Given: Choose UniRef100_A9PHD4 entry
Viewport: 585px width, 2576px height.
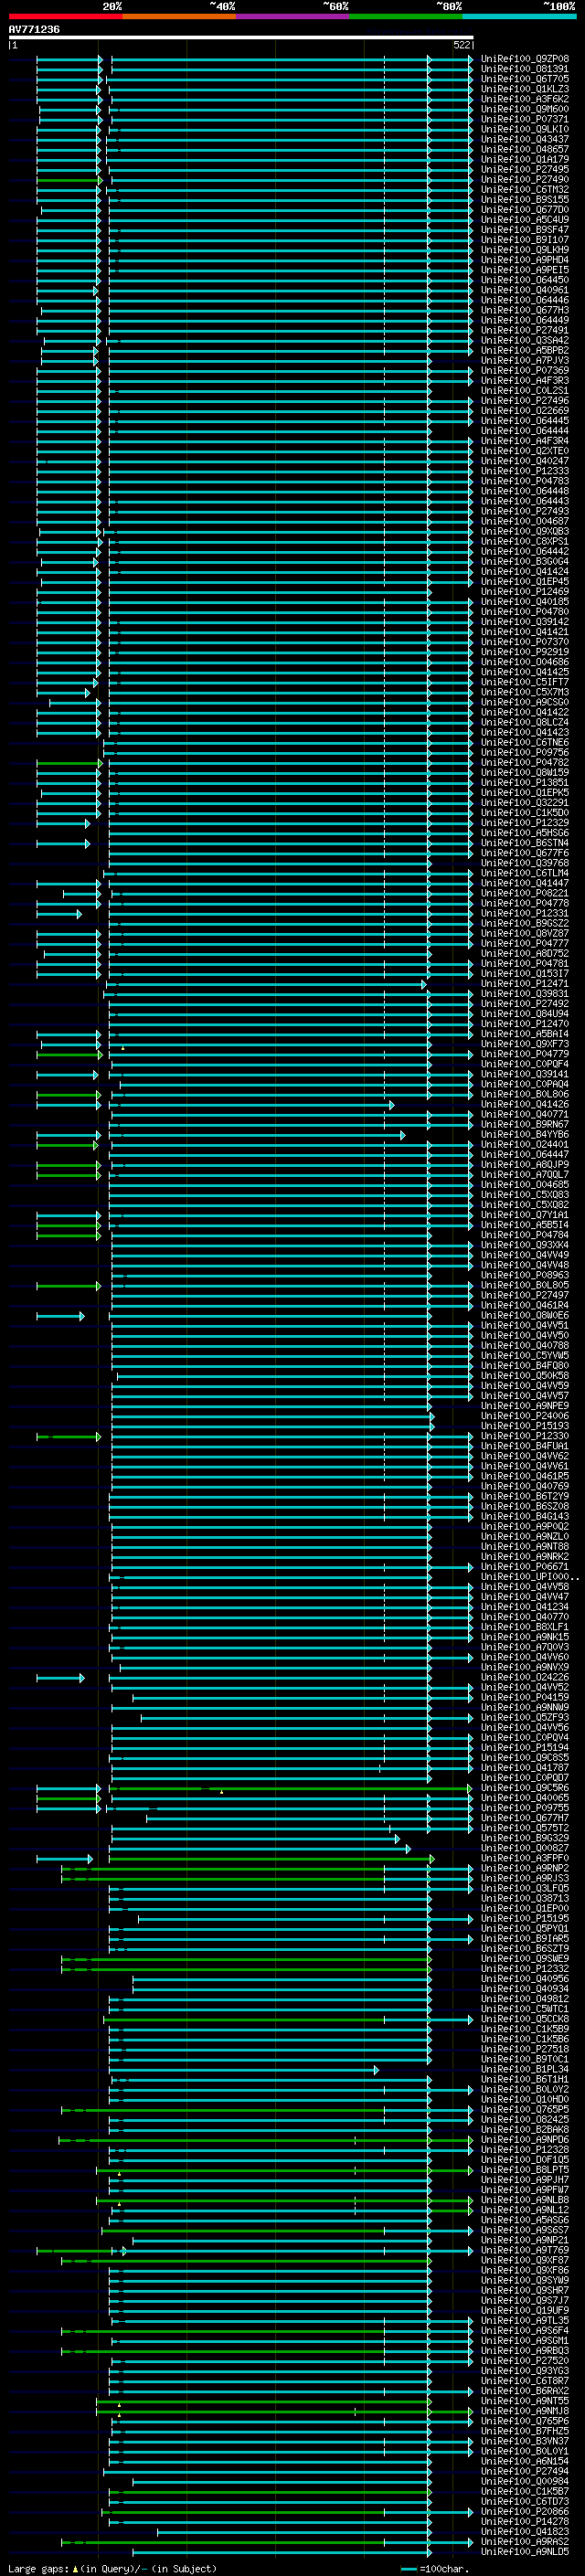Looking at the screenshot, I should click(525, 260).
